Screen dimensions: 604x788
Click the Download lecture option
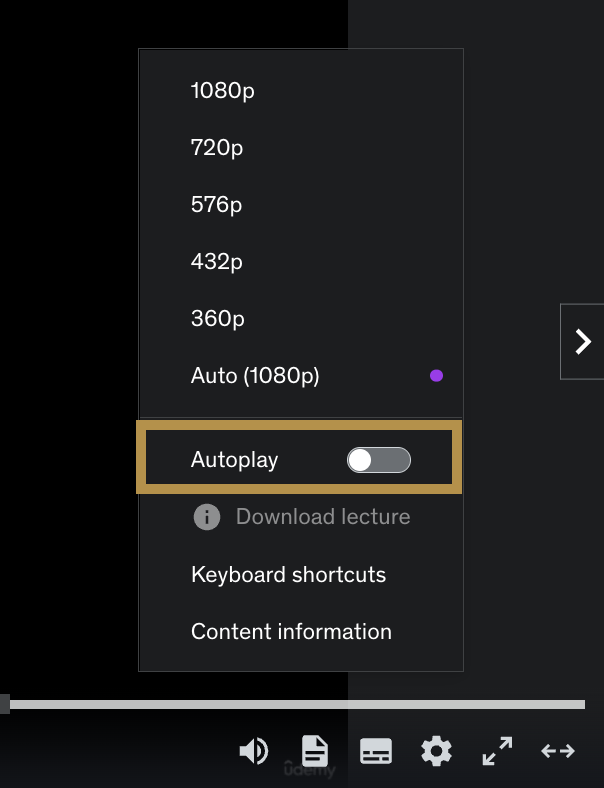pyautogui.click(x=322, y=517)
